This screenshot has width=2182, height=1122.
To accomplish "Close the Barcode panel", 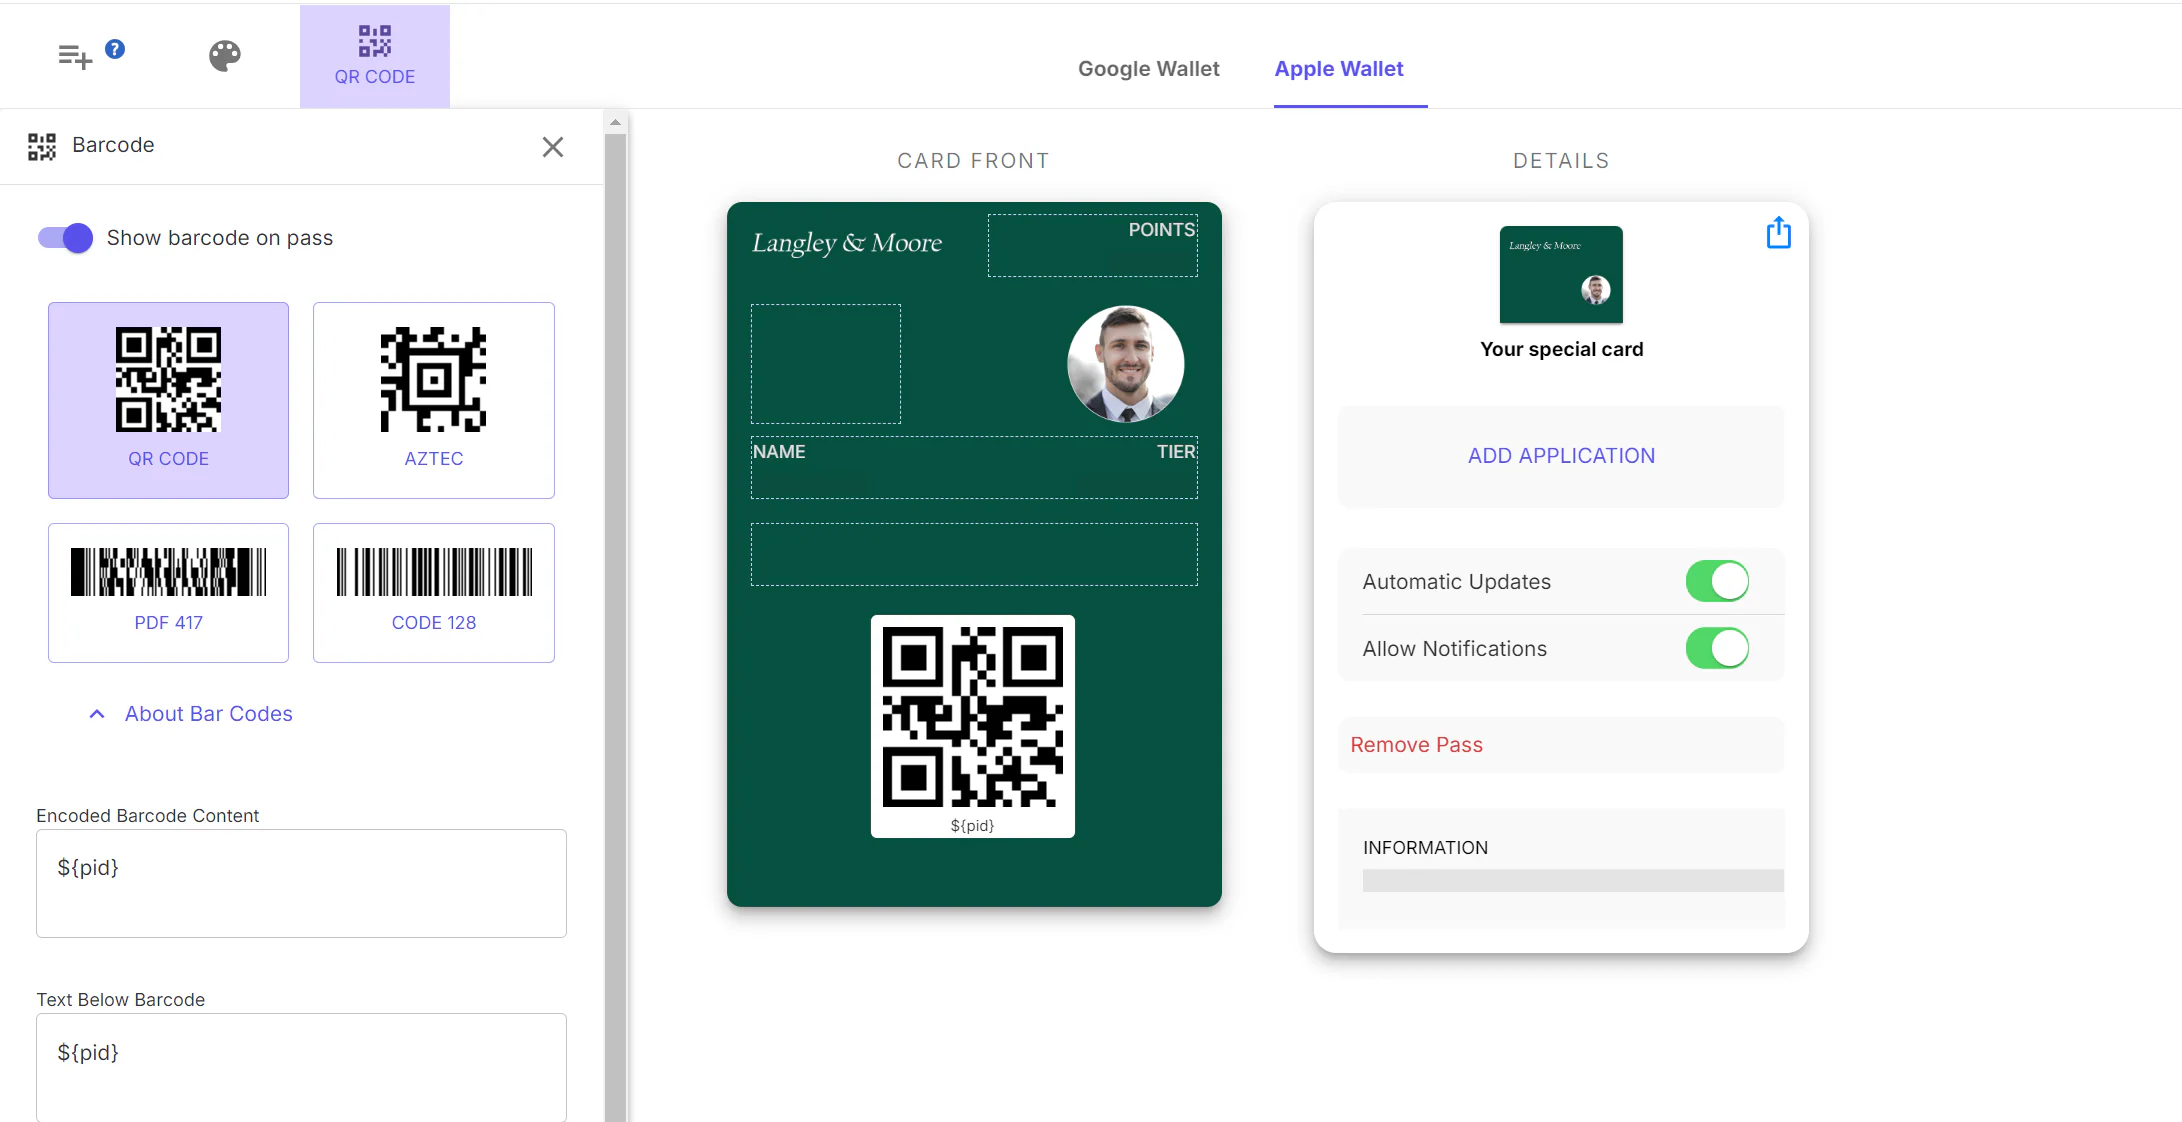I will [x=553, y=147].
